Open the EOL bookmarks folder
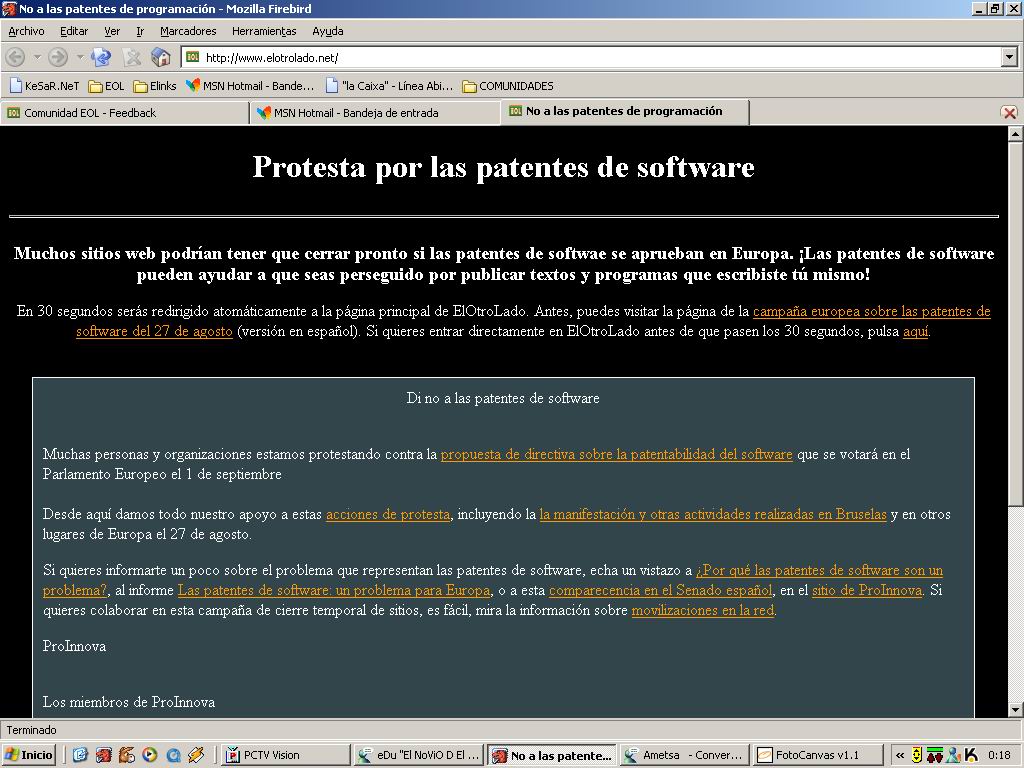This screenshot has height=768, width=1024. pos(106,86)
